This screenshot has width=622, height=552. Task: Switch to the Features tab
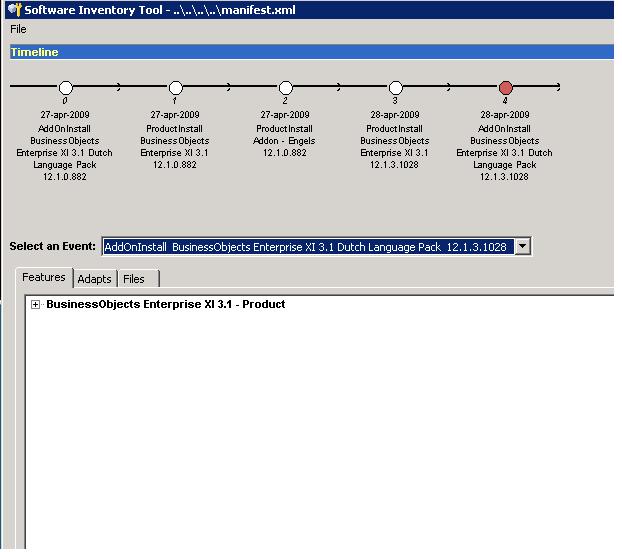pos(44,277)
